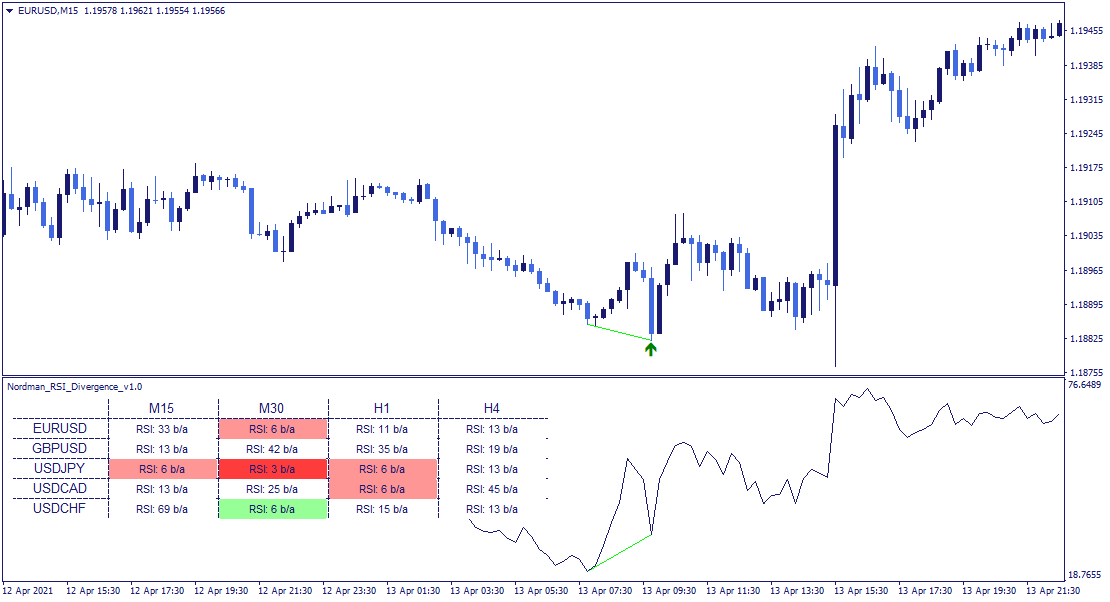Click the EURUSD symbol row label
1110x602 pixels.
[x=60, y=428]
